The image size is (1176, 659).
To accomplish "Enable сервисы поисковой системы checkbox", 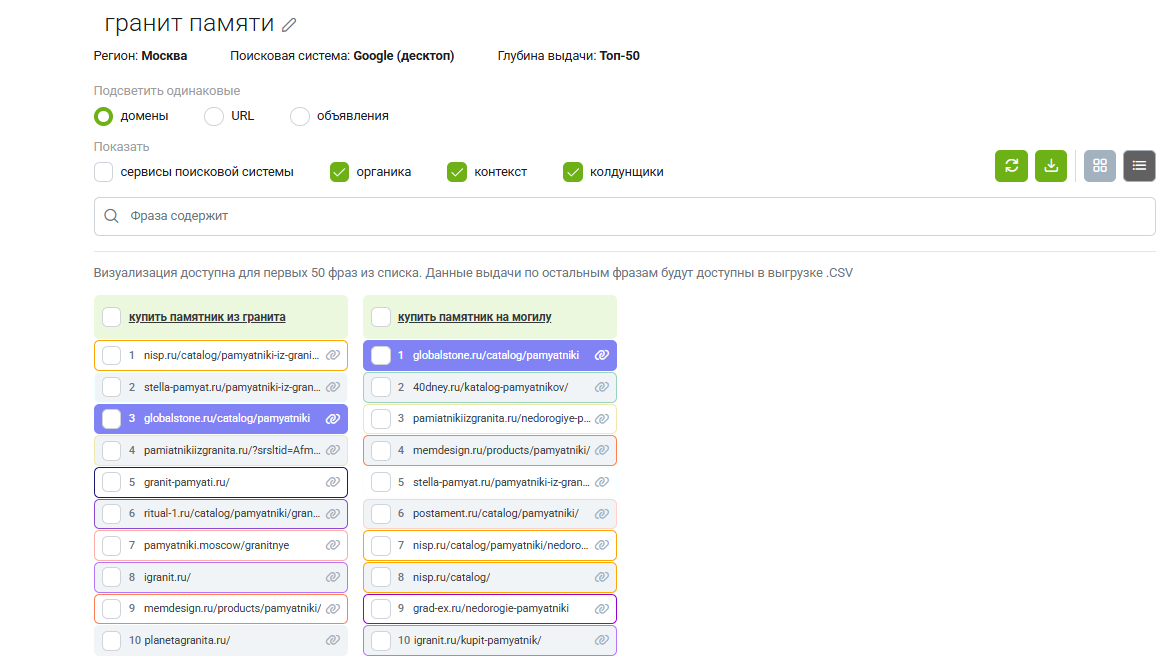I will [104, 172].
